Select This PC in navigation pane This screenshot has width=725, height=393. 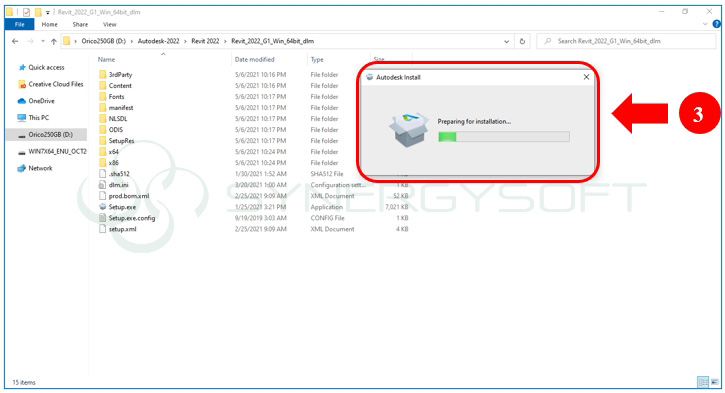tap(33, 117)
